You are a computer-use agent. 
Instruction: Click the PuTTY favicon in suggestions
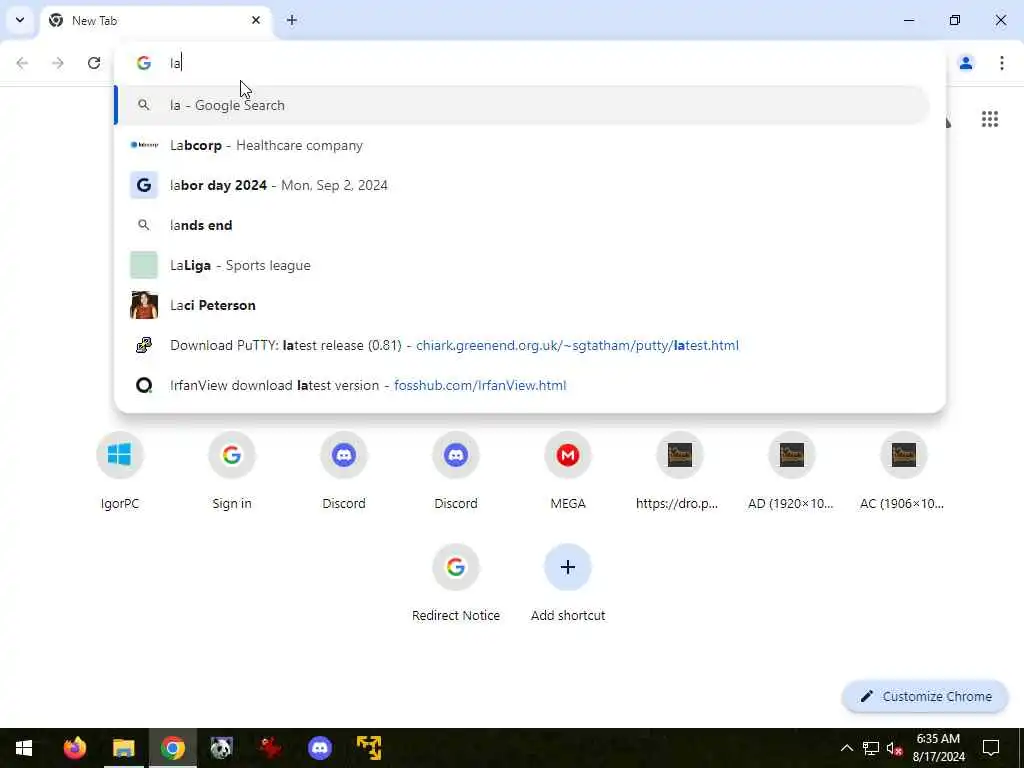[144, 345]
